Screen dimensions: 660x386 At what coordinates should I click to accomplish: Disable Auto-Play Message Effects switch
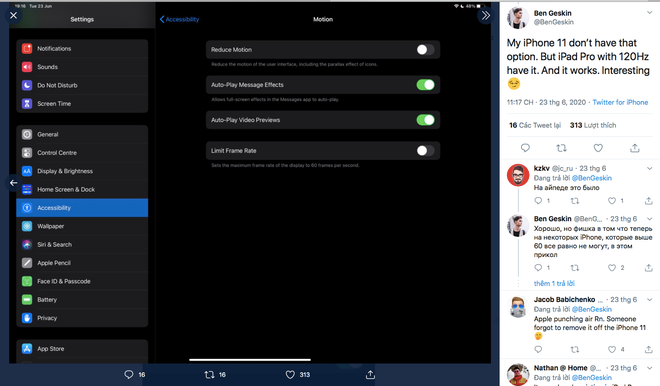pyautogui.click(x=425, y=85)
